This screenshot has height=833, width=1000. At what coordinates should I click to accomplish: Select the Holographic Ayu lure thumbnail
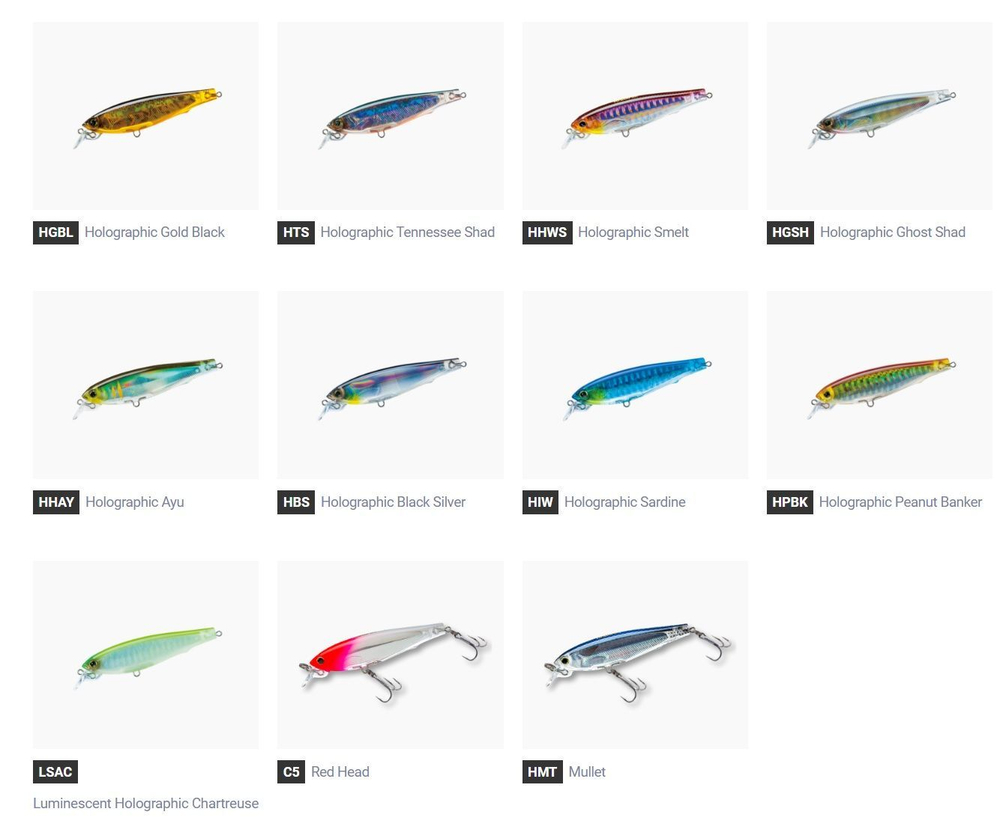[146, 385]
